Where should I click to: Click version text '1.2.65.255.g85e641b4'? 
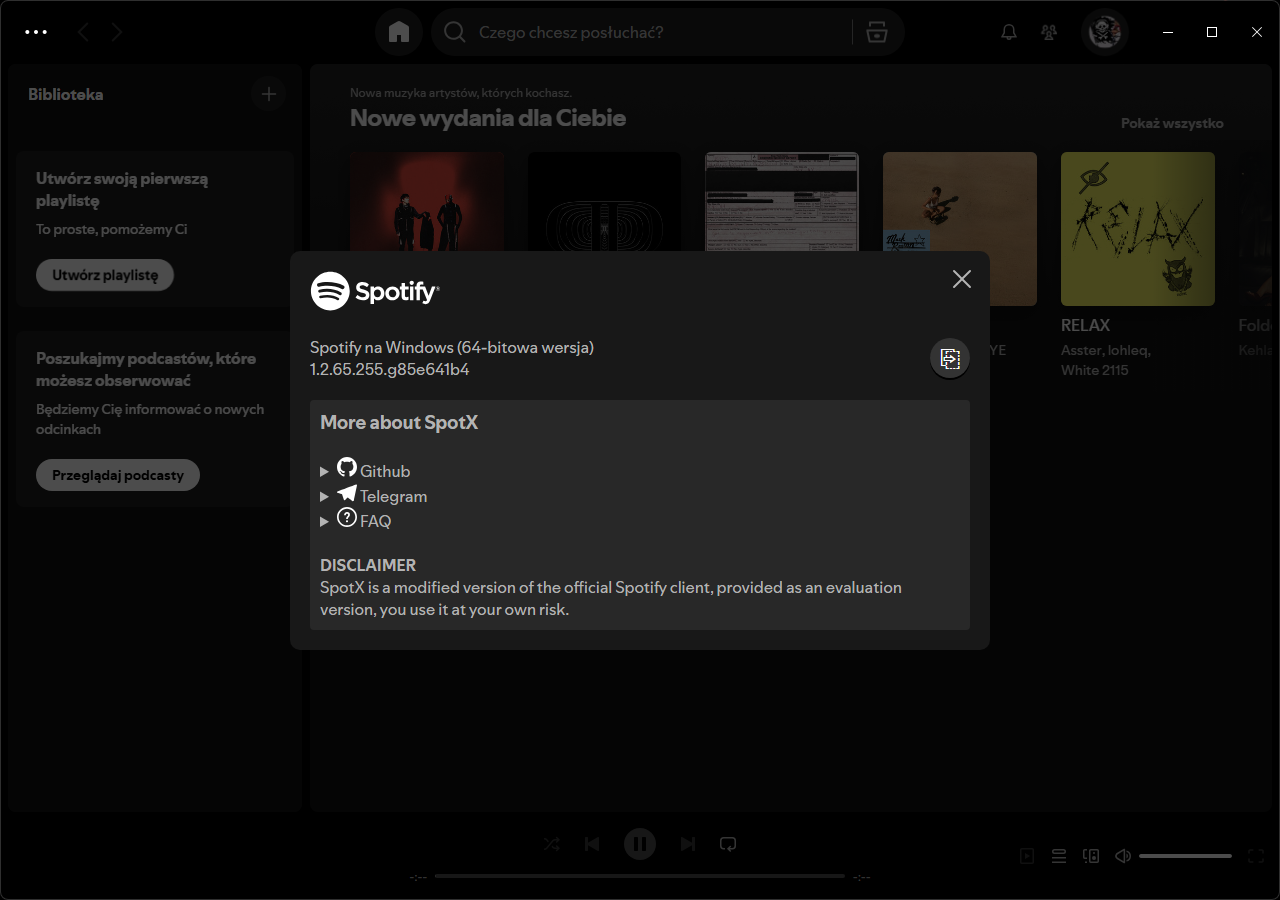(x=390, y=369)
